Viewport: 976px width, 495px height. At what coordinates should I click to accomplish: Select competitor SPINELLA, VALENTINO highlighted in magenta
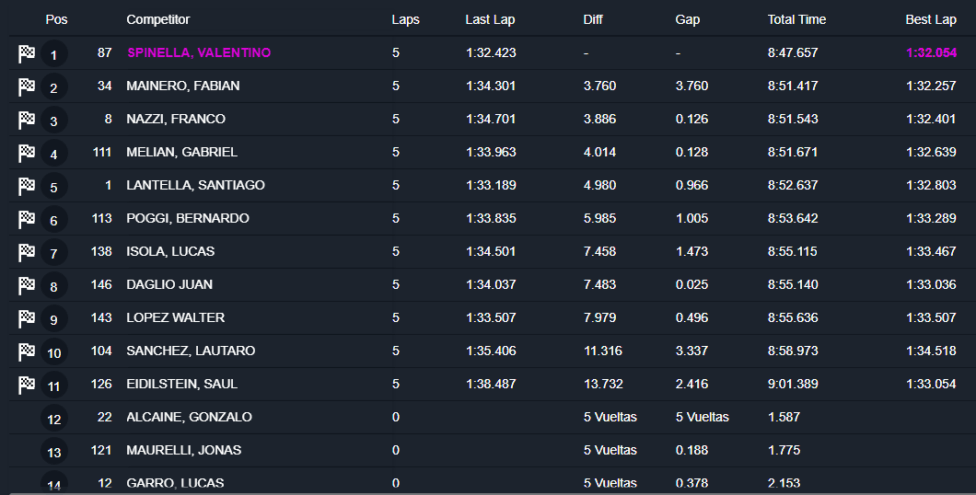coord(199,53)
